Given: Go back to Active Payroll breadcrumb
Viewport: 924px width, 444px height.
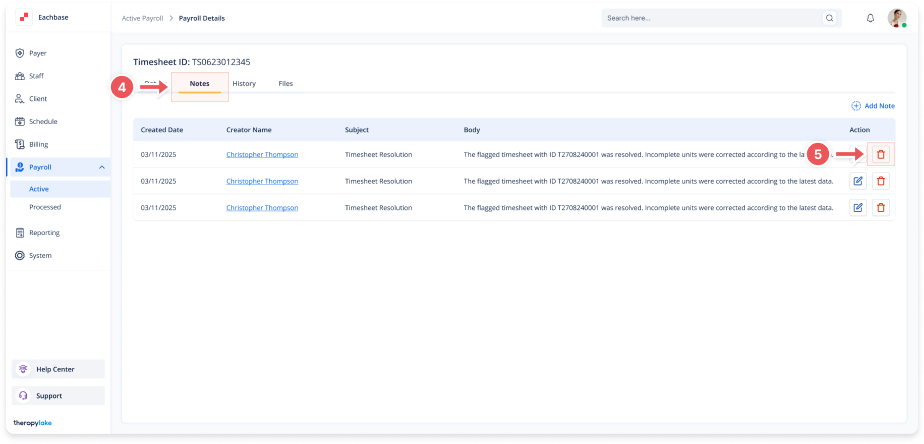Looking at the screenshot, I should [142, 18].
